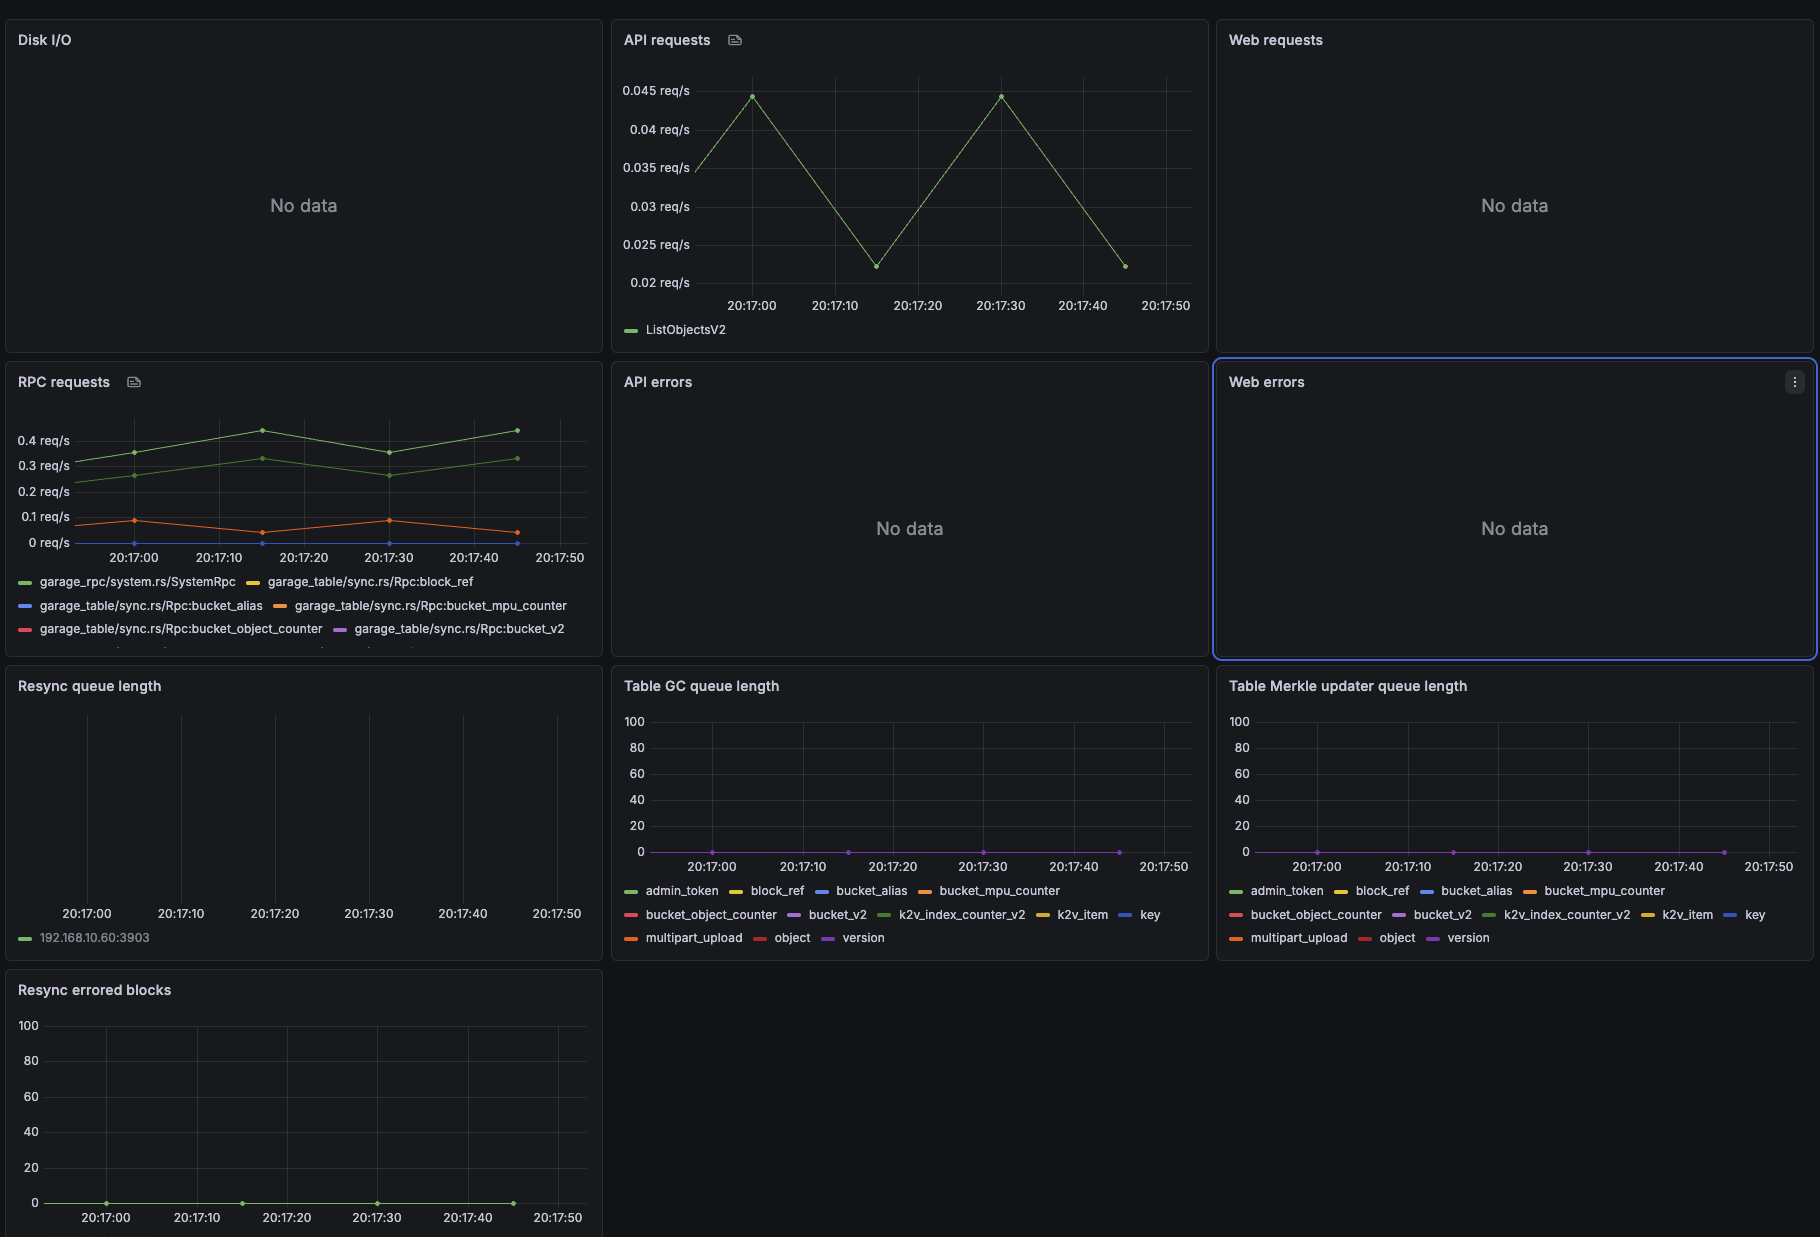
Task: Click the color swatch next to bucket_v2 legend entry
Action: point(795,914)
